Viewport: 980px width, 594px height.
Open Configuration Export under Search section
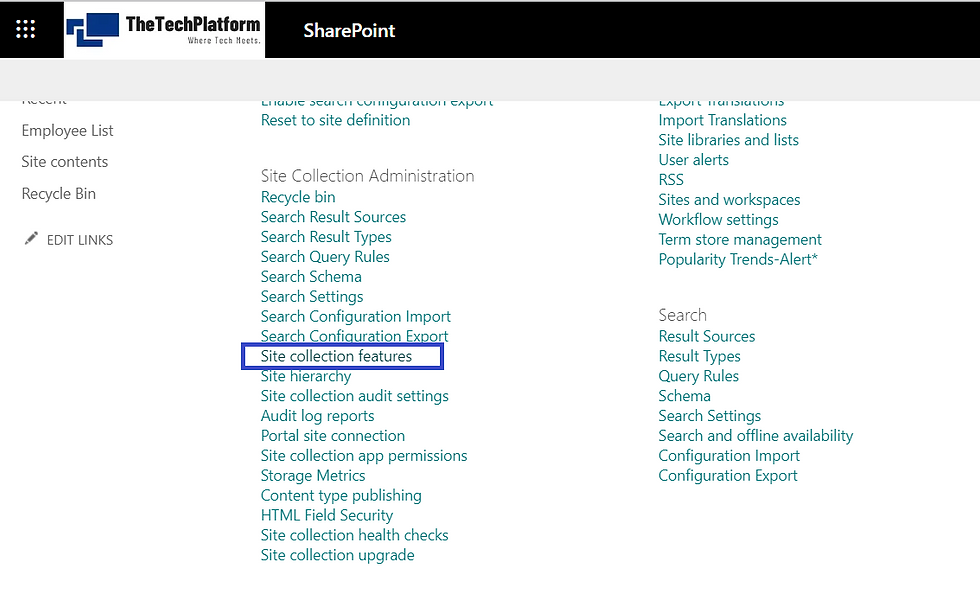coord(728,476)
